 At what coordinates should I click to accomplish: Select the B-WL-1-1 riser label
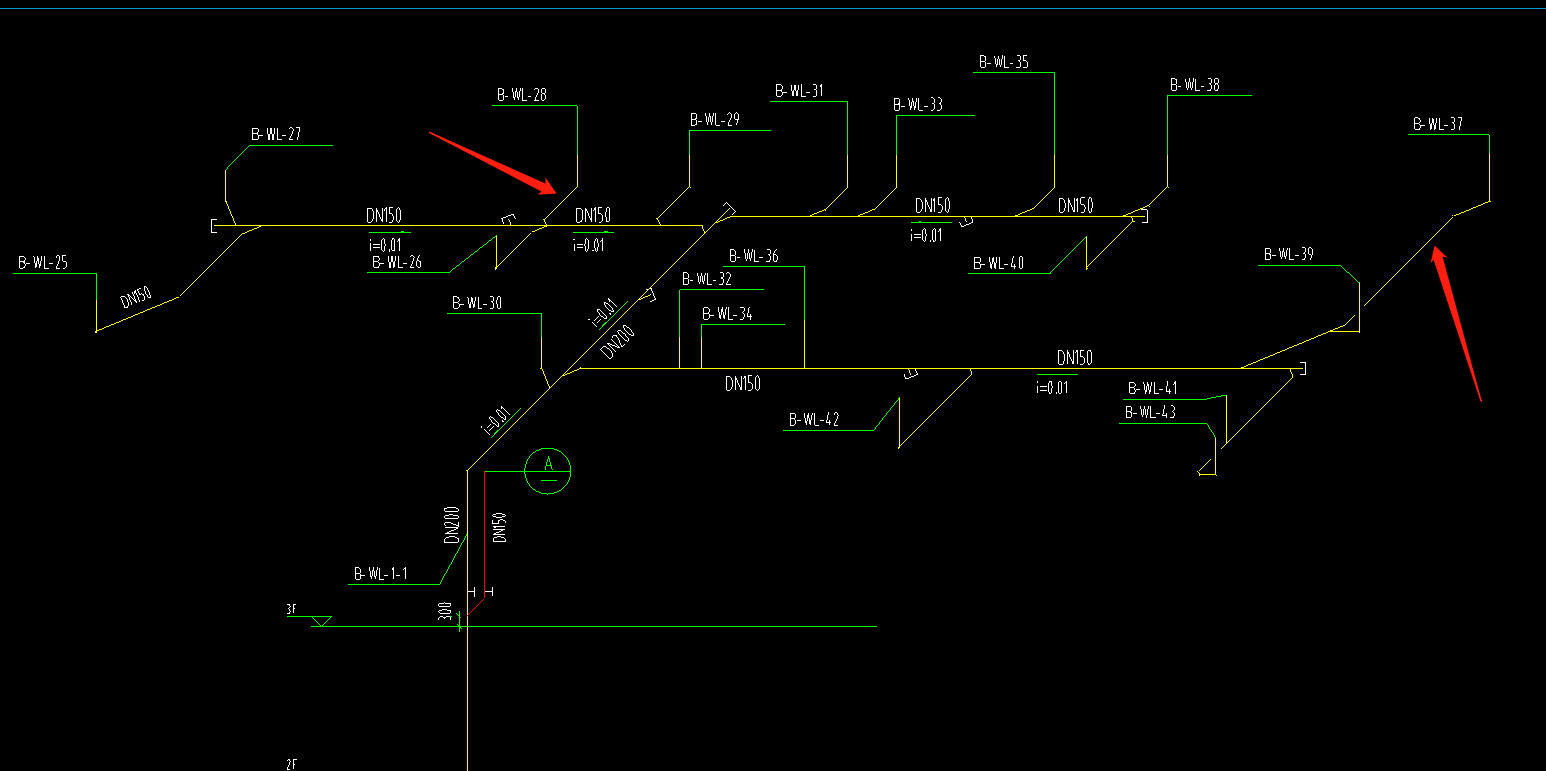pos(381,575)
